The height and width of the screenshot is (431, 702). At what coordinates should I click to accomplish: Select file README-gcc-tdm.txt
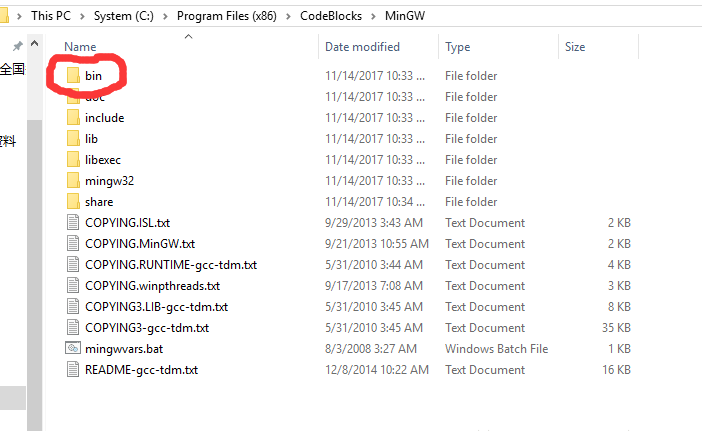coord(141,370)
